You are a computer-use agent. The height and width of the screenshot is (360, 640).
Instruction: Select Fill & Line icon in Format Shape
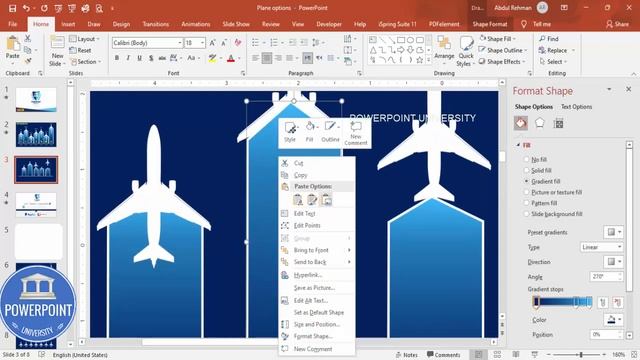point(521,123)
